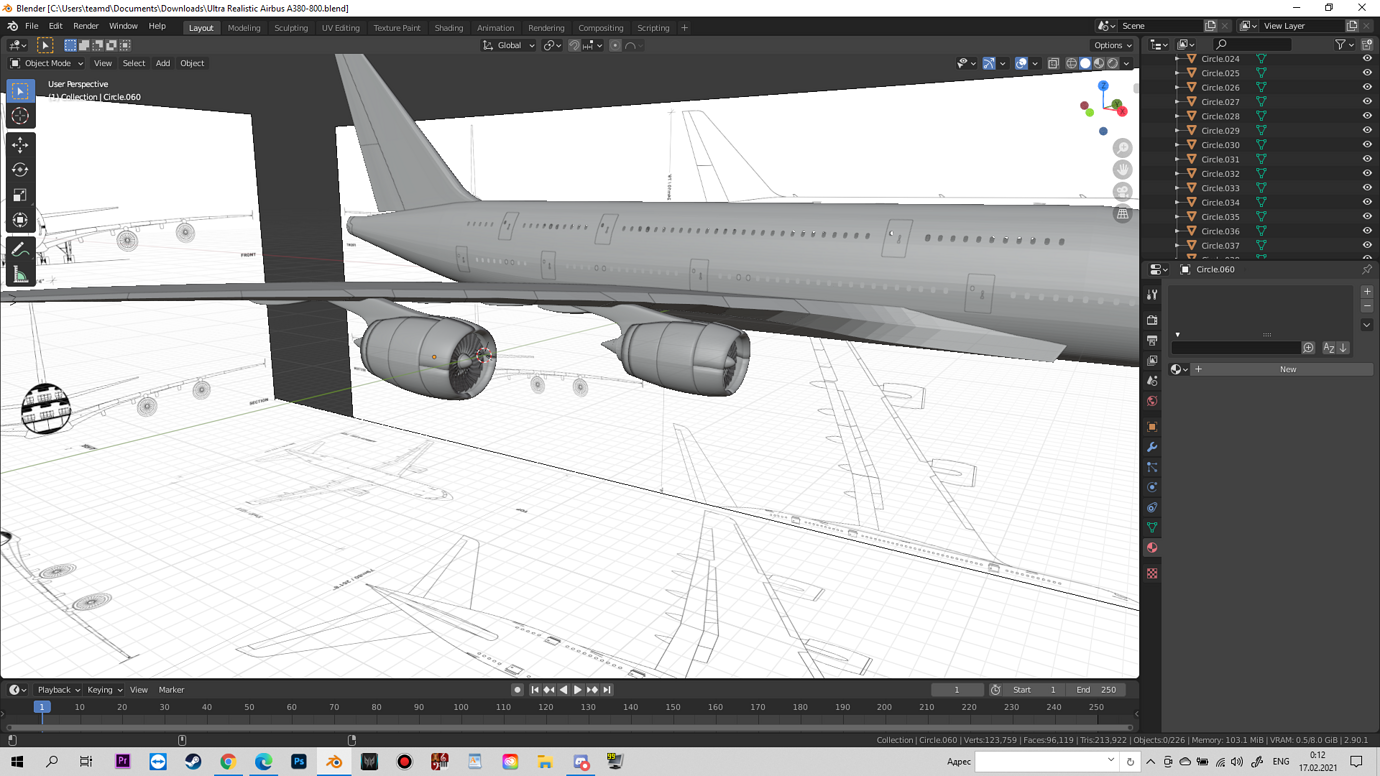Open Texture Properties with the checker icon
1380x776 pixels.
click(1151, 572)
